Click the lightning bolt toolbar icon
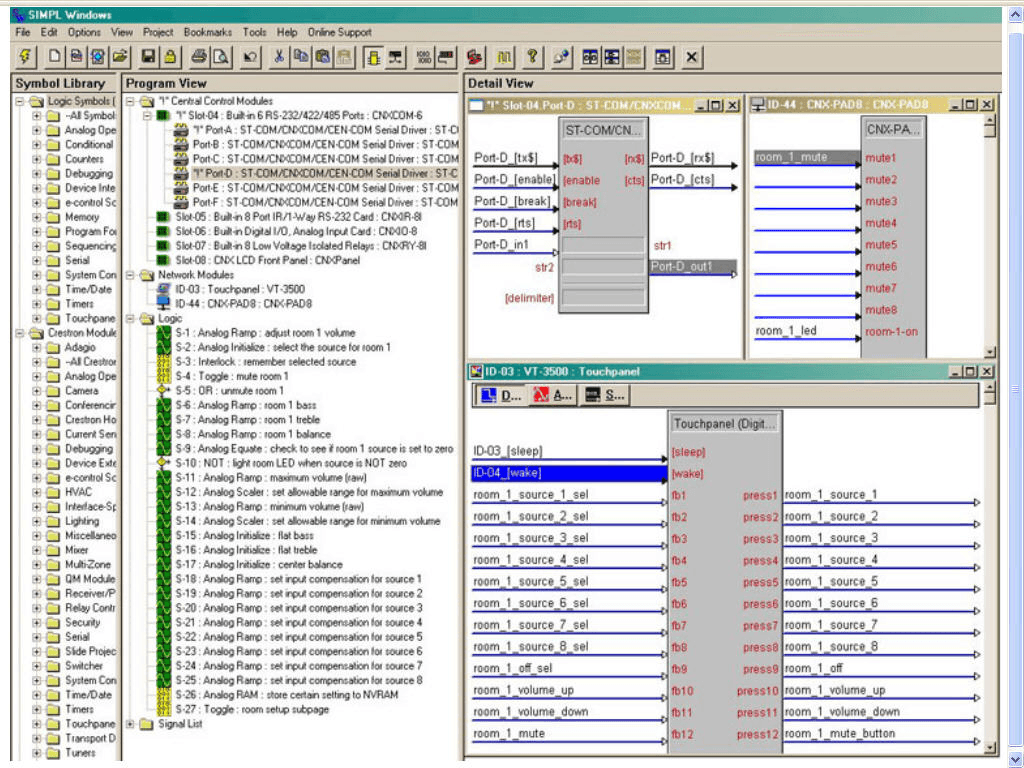 (25, 57)
